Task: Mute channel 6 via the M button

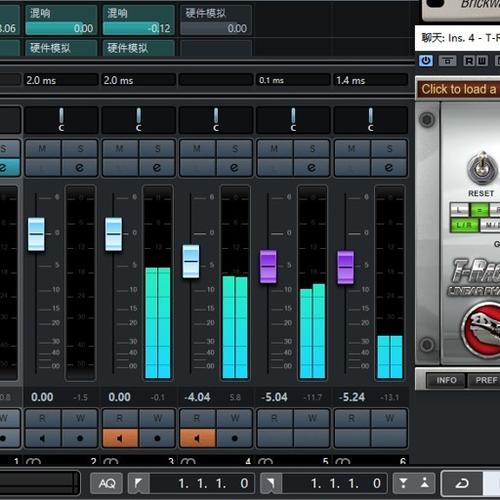Action: coord(352,149)
